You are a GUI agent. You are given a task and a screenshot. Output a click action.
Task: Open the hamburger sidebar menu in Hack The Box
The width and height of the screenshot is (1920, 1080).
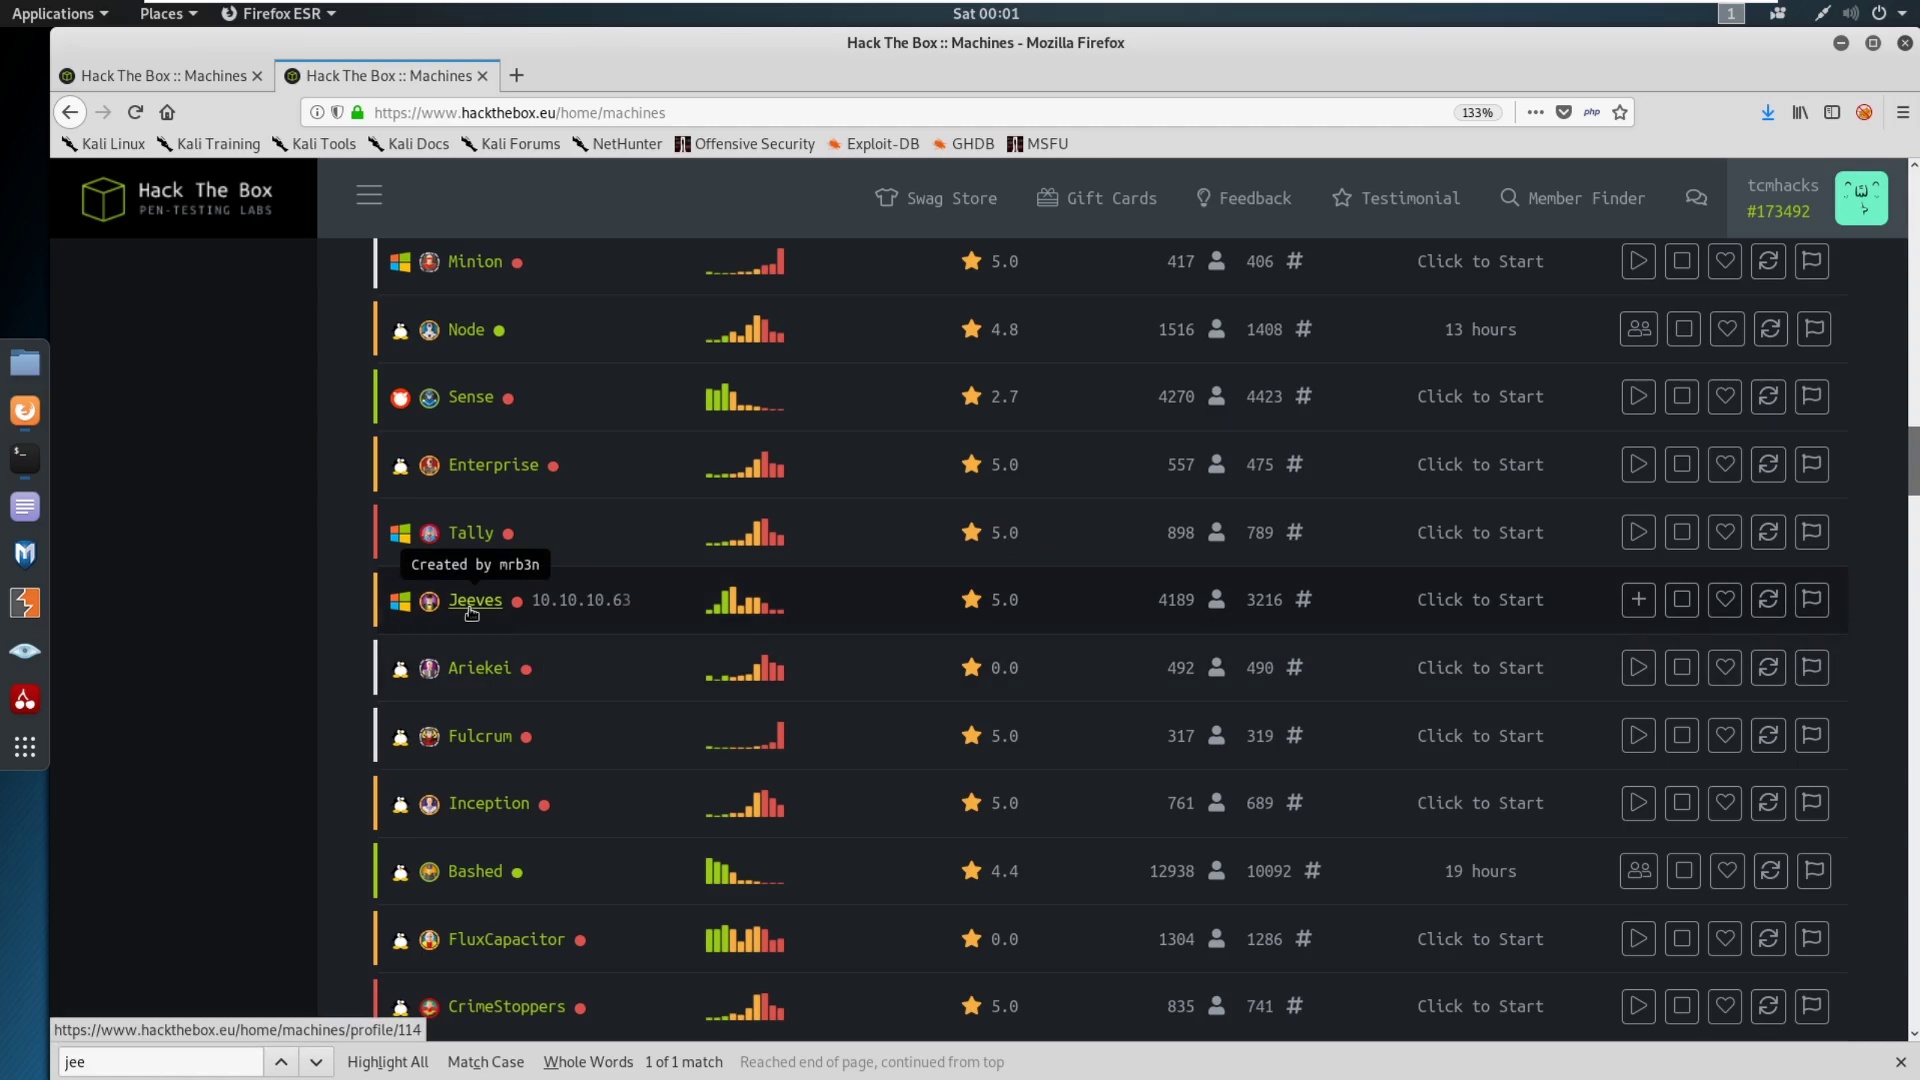point(369,195)
